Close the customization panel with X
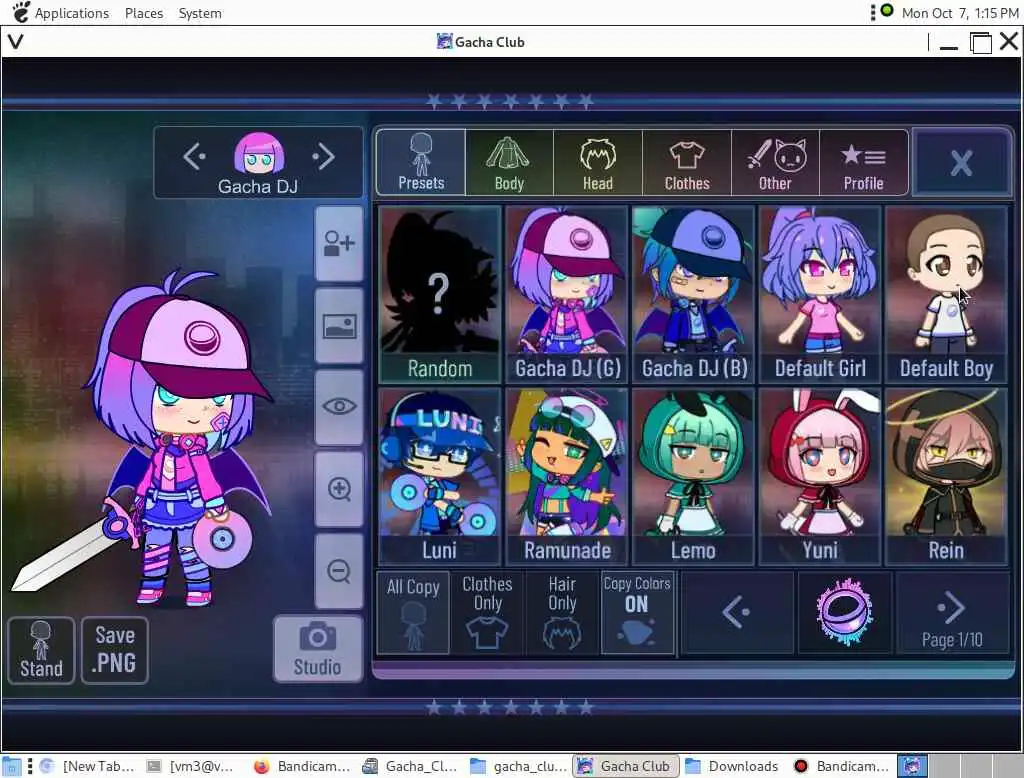1024x778 pixels. click(x=961, y=163)
